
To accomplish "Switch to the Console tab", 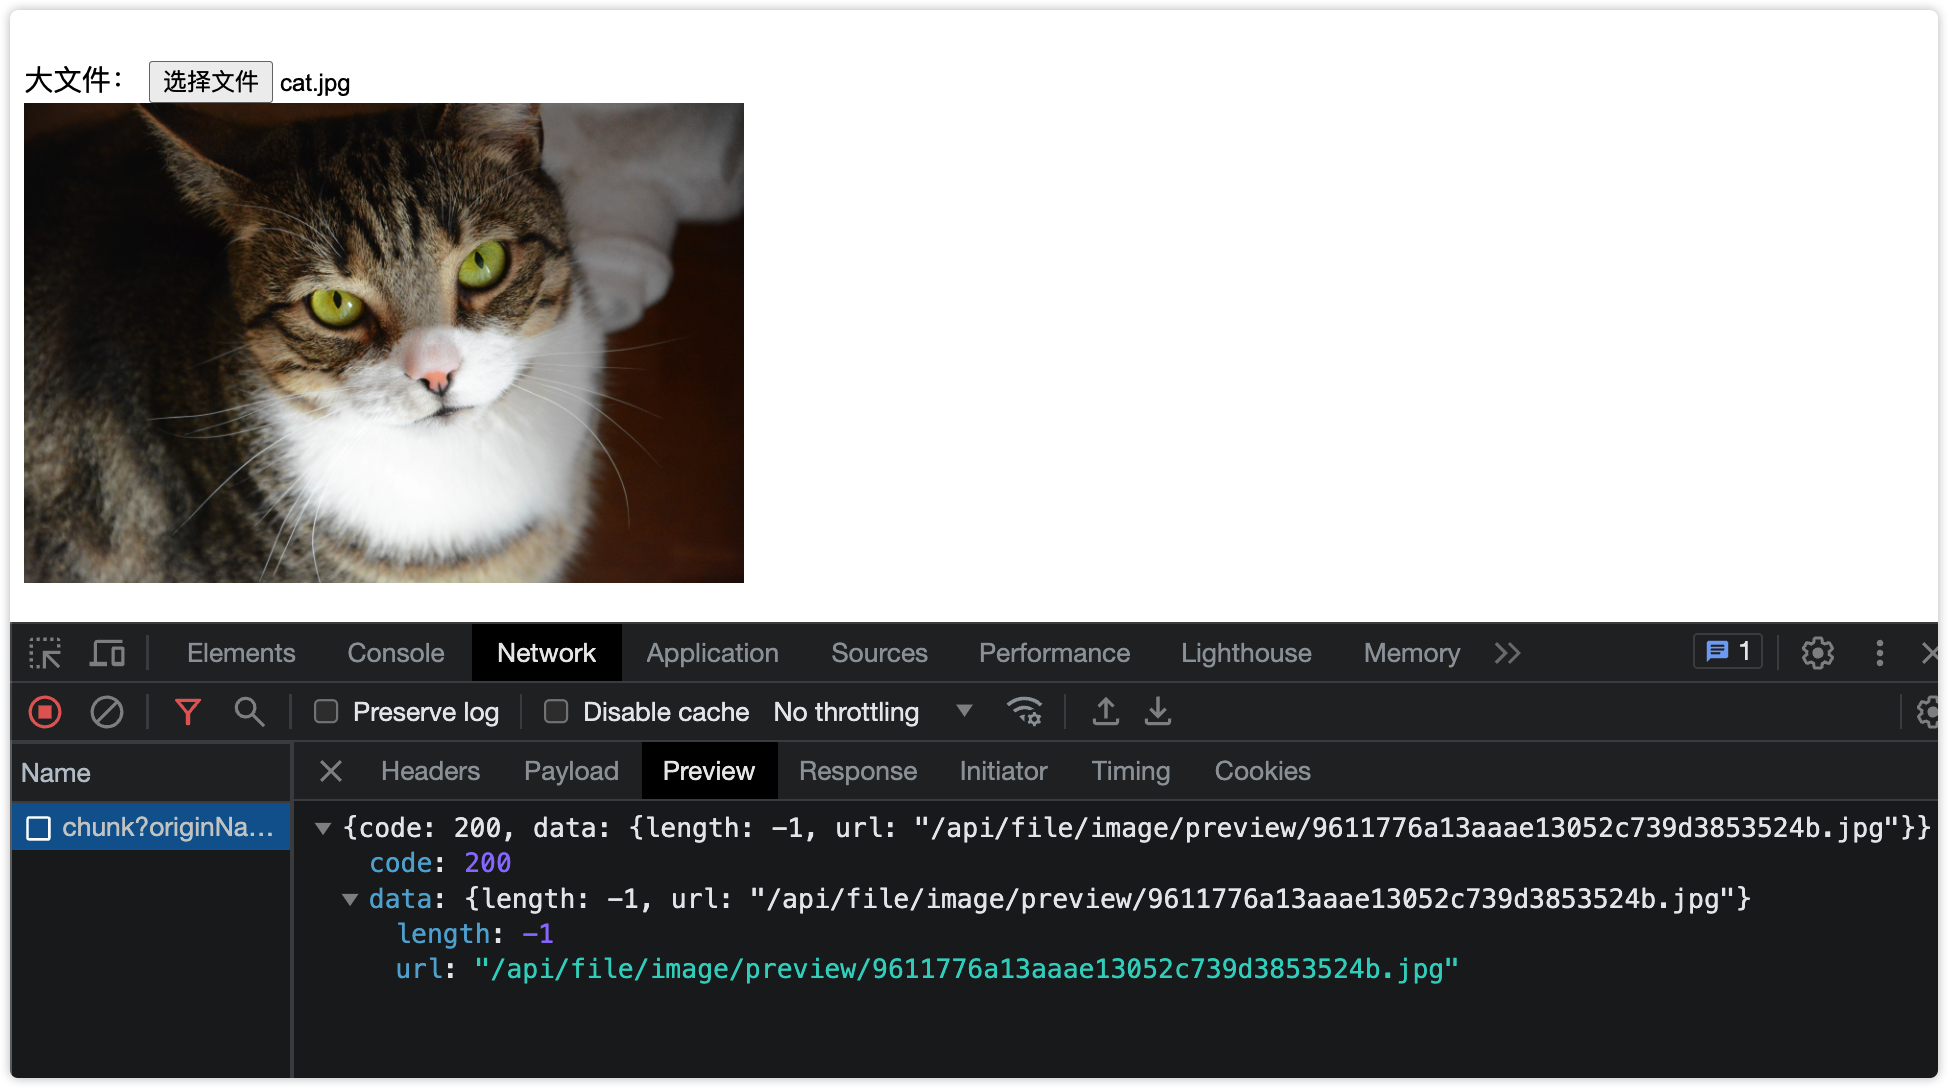I will [395, 653].
